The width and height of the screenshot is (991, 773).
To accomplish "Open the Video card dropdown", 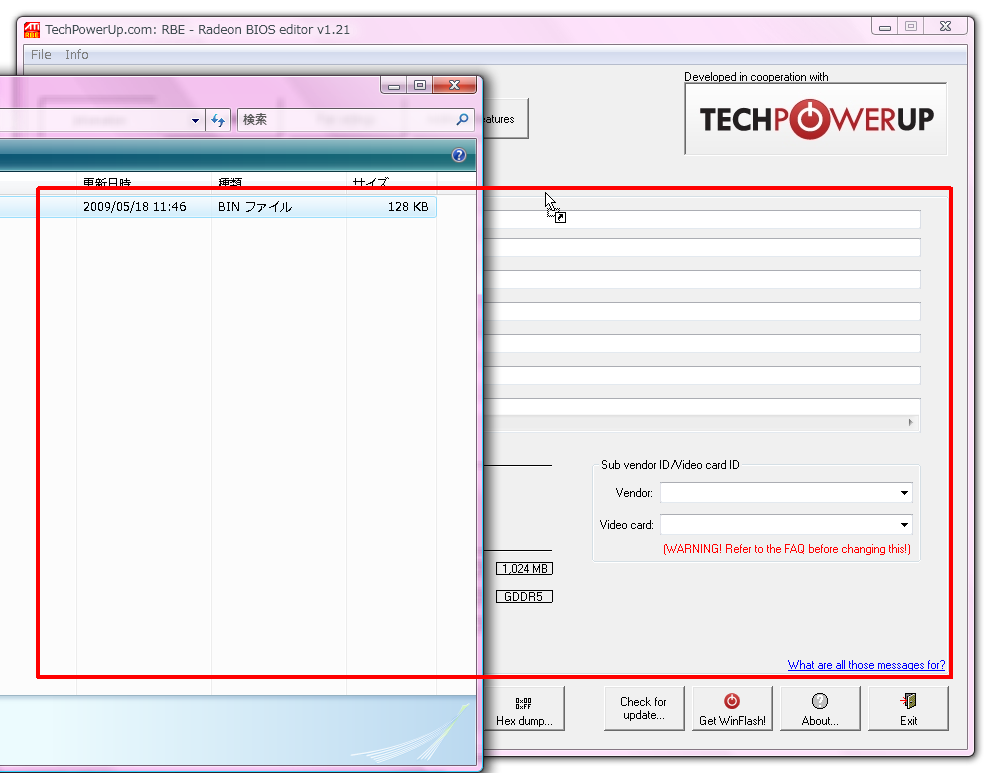I will coord(904,525).
